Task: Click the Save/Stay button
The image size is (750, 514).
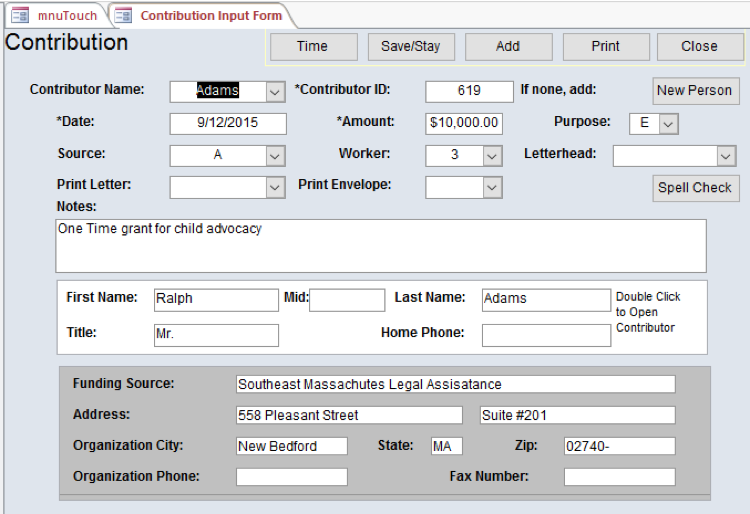Action: tap(411, 46)
